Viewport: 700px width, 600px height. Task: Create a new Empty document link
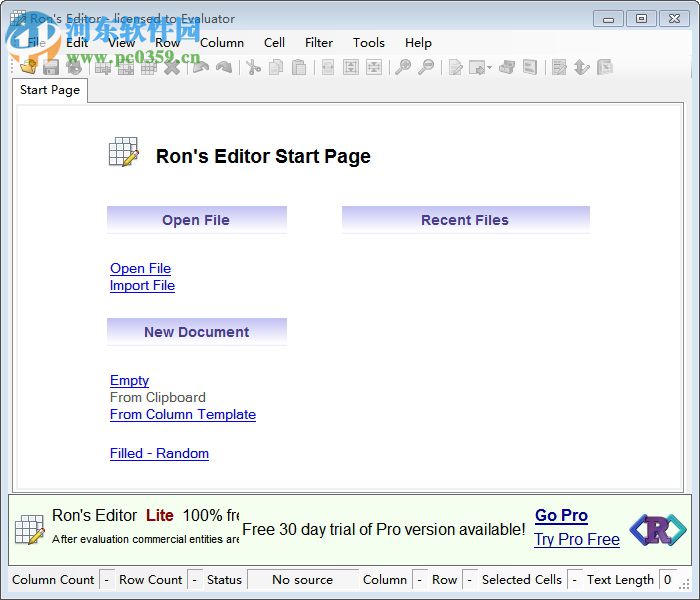pyautogui.click(x=129, y=380)
